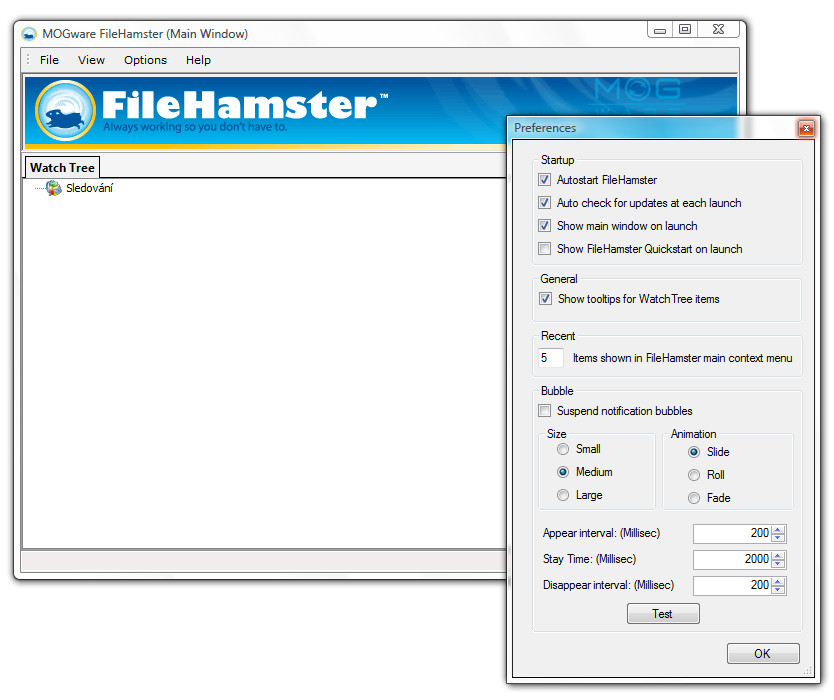Click the Test button

663,613
